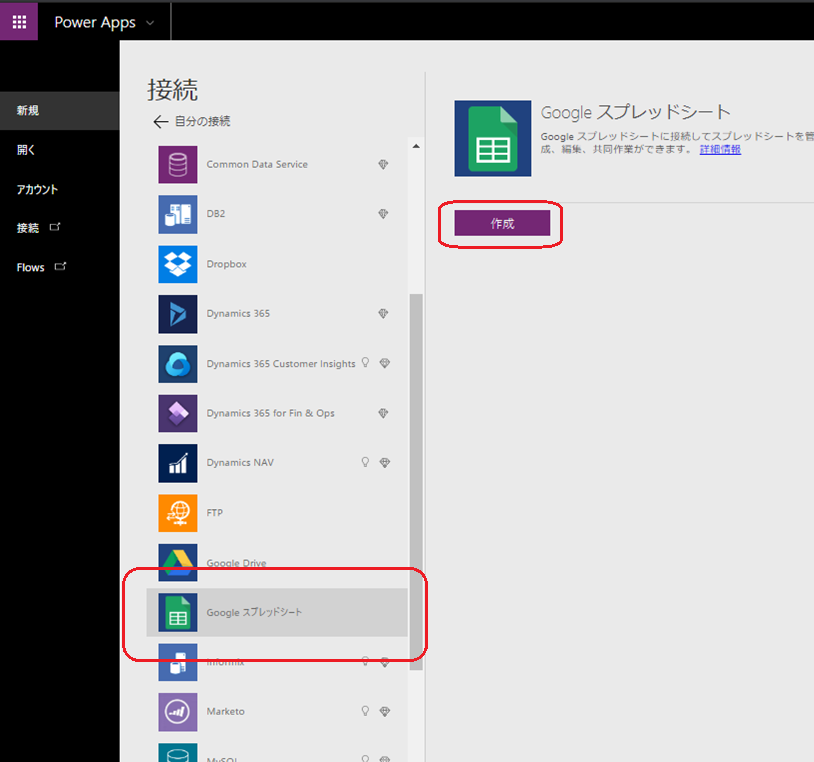Click premium diamond icon for Fin & Ops
The height and width of the screenshot is (762, 814).
tap(383, 414)
